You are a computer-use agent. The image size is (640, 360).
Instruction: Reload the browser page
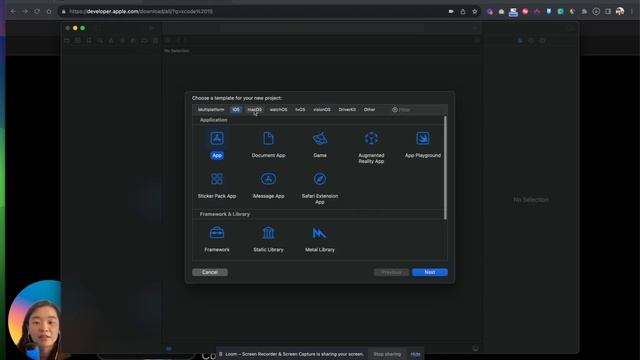(x=37, y=11)
